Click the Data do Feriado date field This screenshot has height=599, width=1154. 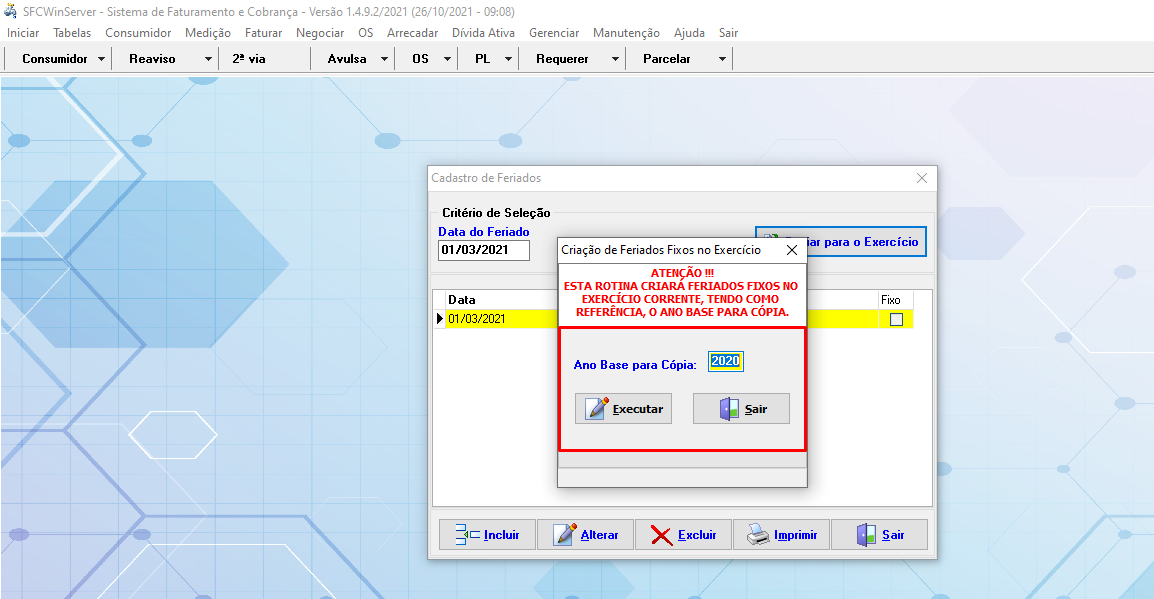[x=483, y=250]
